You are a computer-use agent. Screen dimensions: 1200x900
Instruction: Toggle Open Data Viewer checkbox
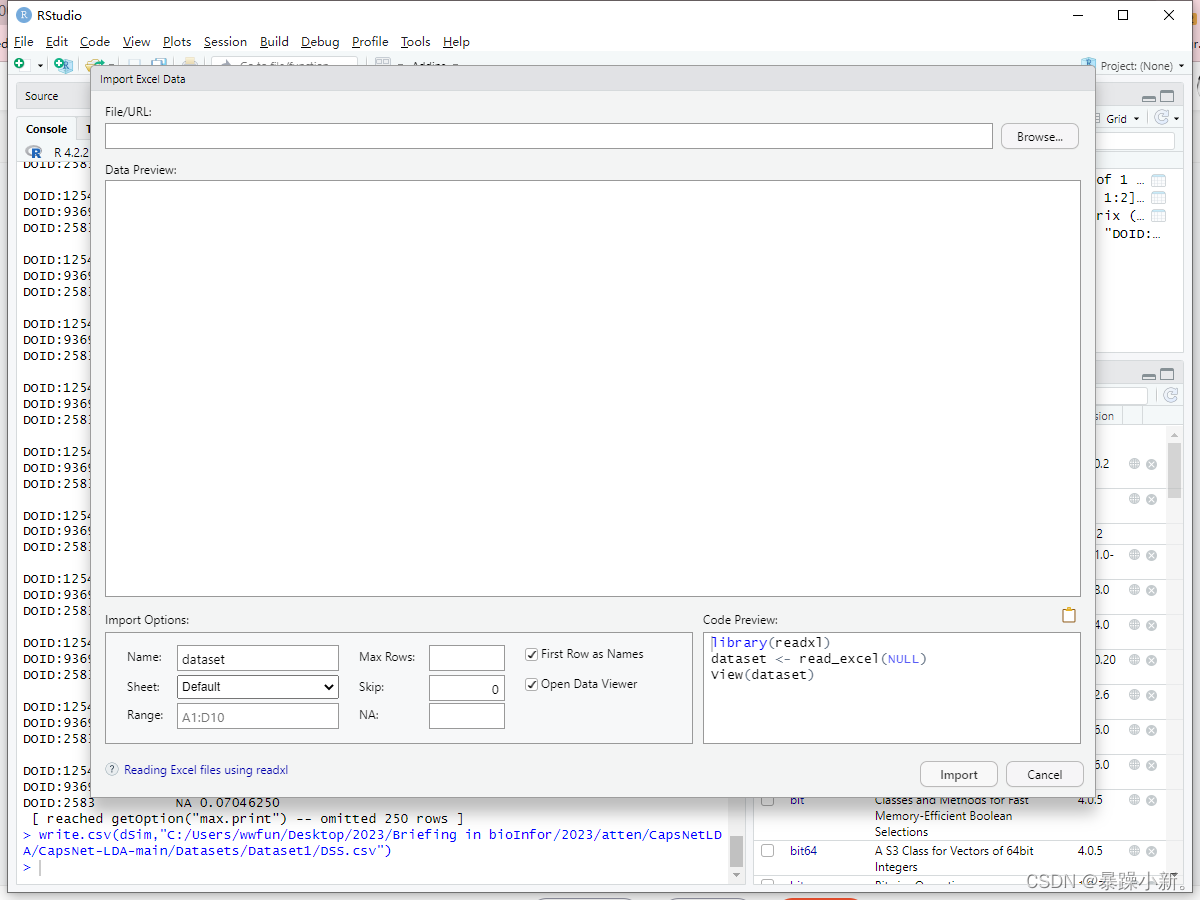coord(531,684)
